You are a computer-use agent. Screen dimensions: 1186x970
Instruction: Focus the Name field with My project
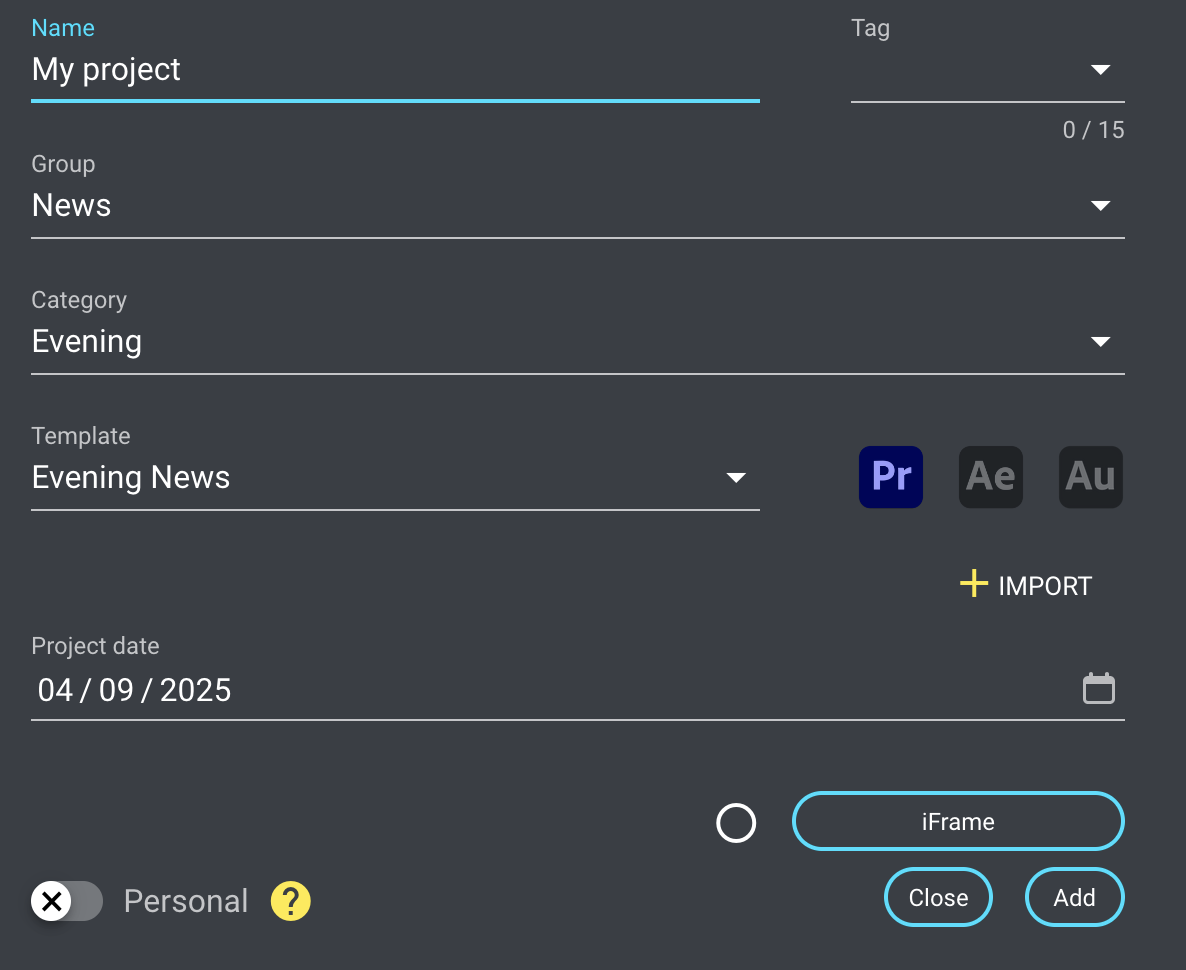pos(395,70)
